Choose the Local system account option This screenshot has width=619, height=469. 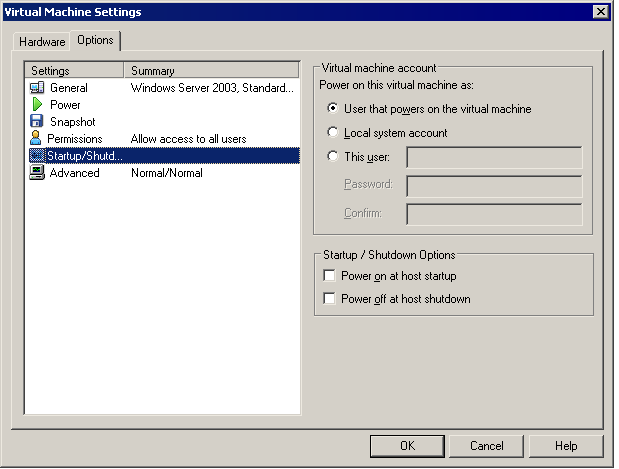[333, 133]
